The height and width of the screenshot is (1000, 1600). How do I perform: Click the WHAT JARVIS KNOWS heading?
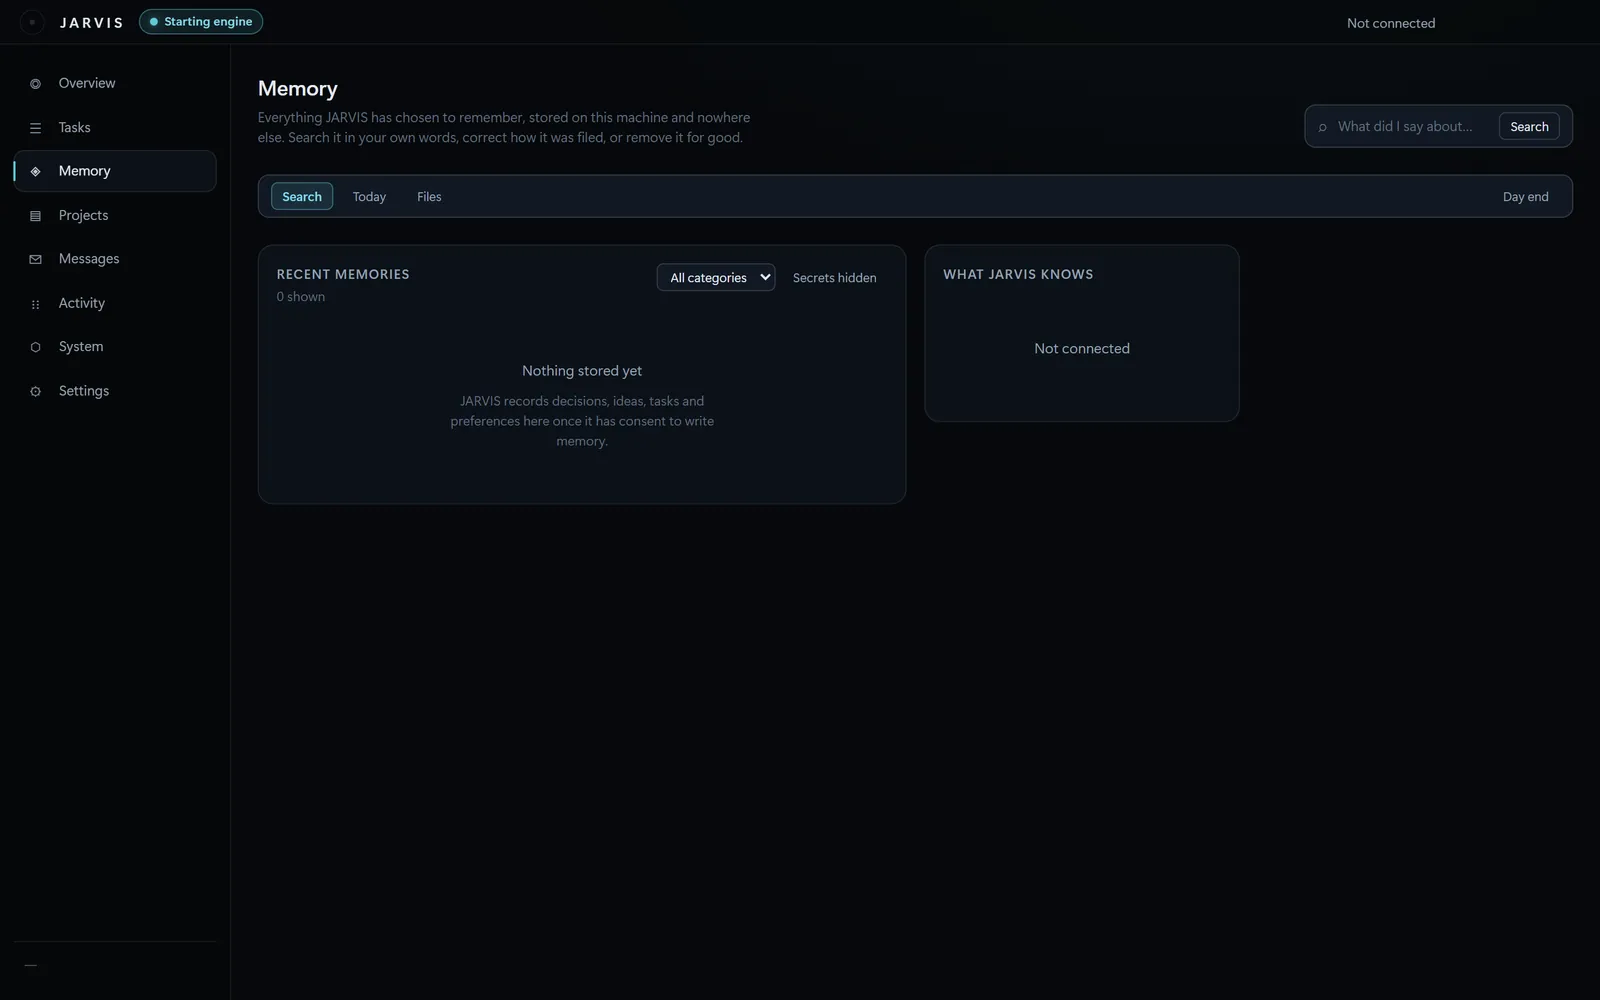tap(1018, 274)
